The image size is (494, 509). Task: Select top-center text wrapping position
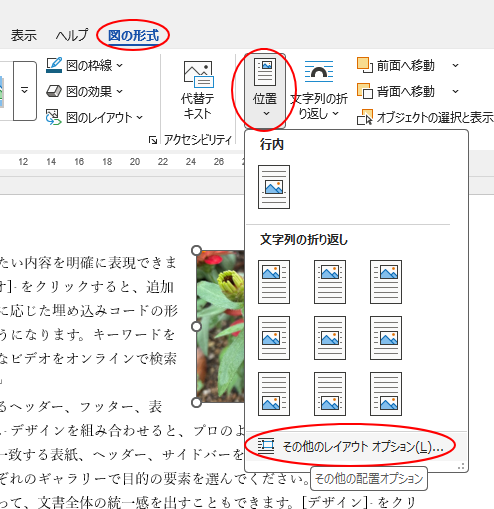click(x=330, y=282)
